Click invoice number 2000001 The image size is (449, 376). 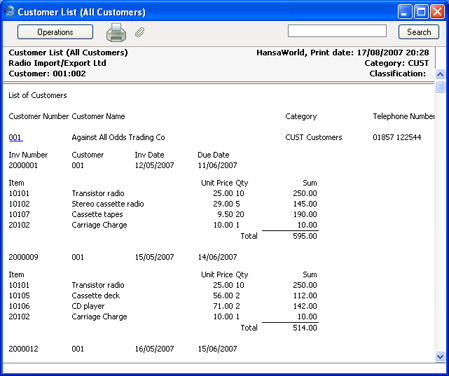23,165
